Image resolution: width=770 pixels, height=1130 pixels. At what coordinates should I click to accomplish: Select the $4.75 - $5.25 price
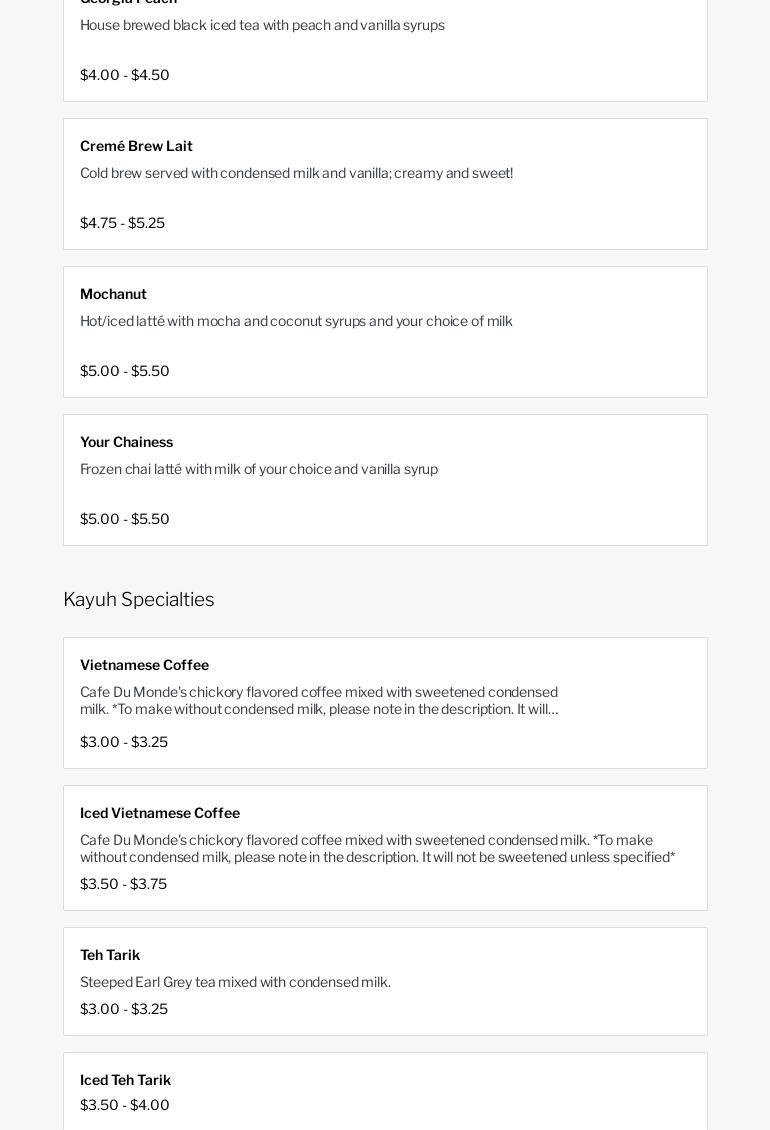[122, 223]
